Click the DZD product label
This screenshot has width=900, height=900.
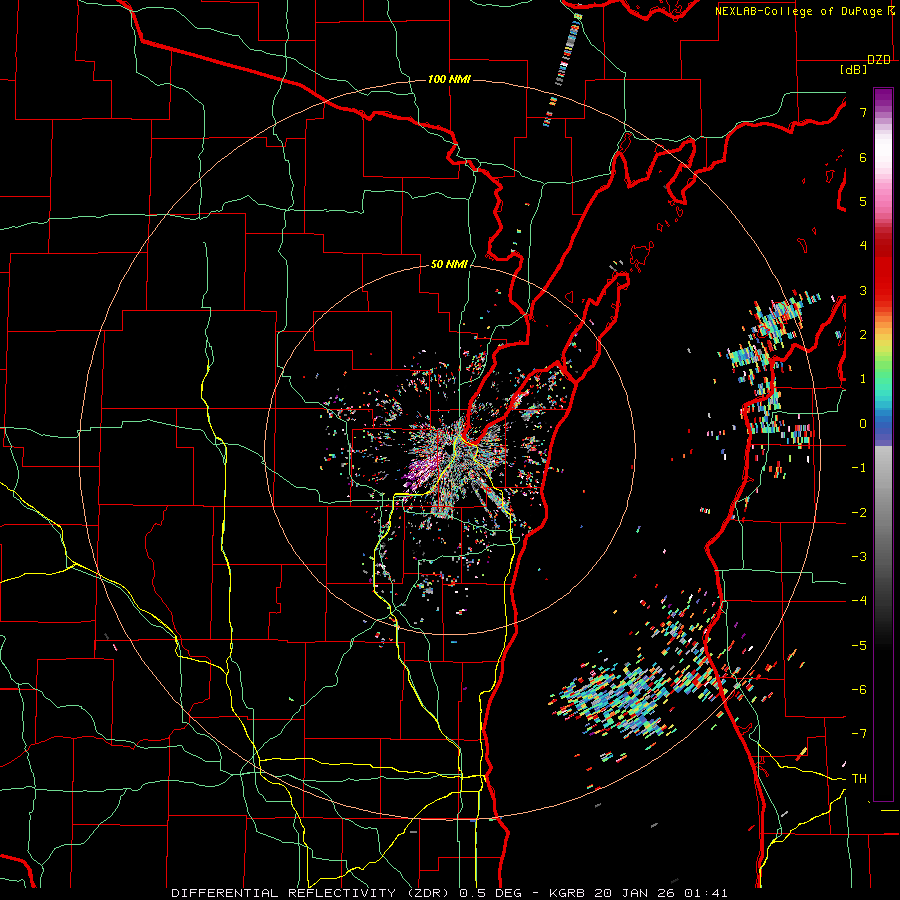[879, 60]
